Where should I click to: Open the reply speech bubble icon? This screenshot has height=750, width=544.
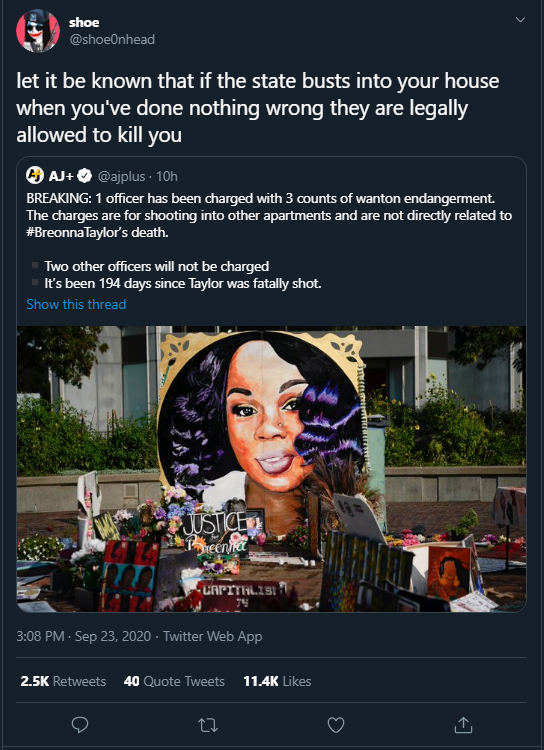pos(80,725)
